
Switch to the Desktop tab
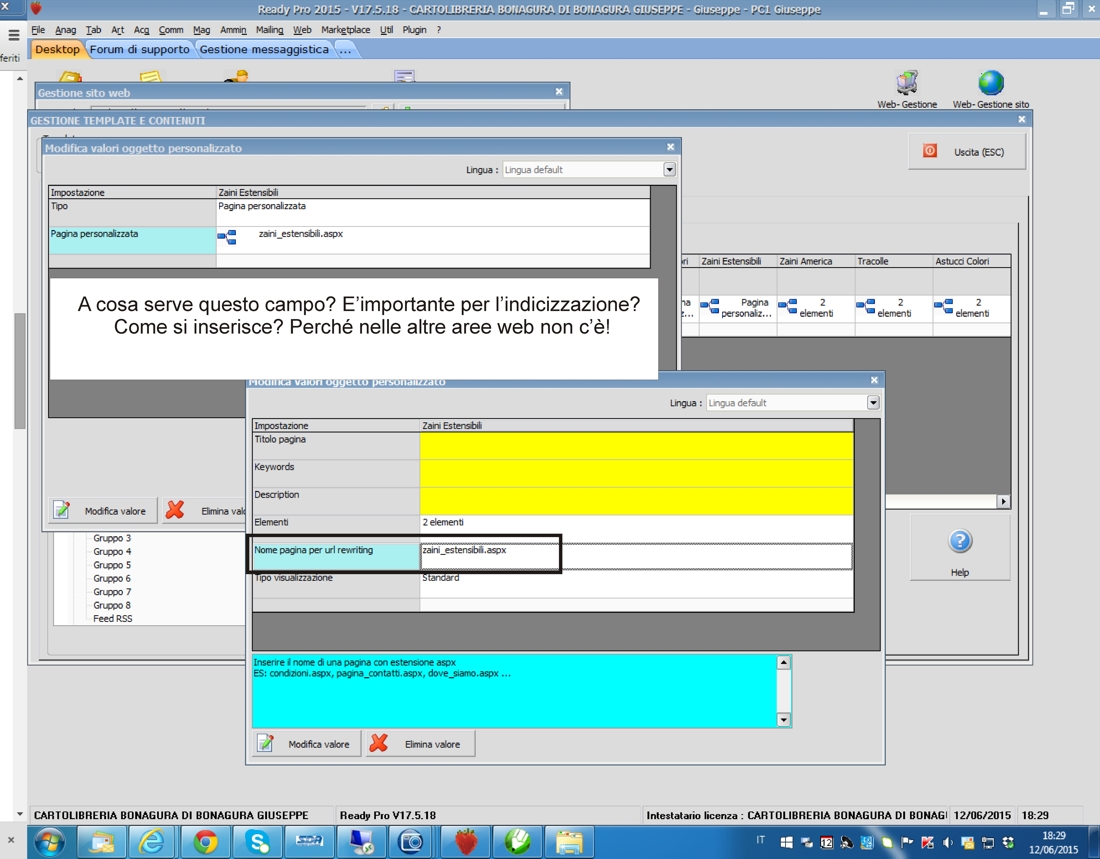57,49
